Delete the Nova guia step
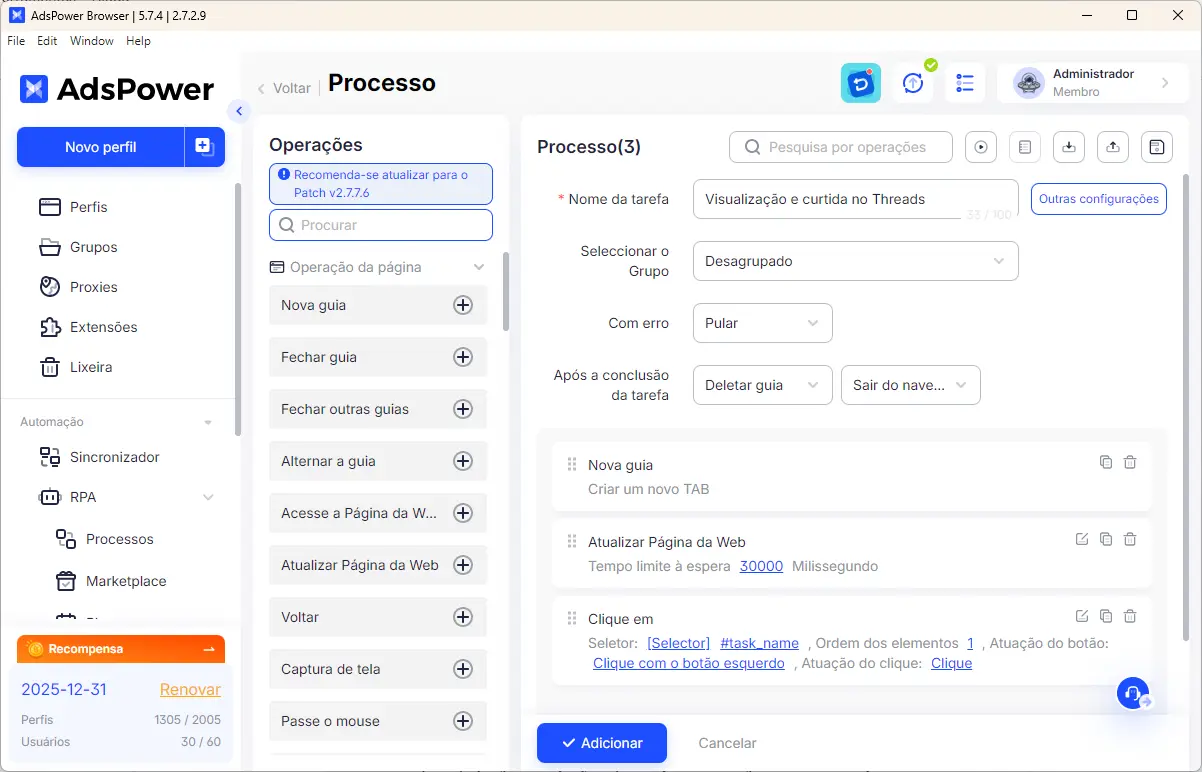 pyautogui.click(x=1130, y=462)
